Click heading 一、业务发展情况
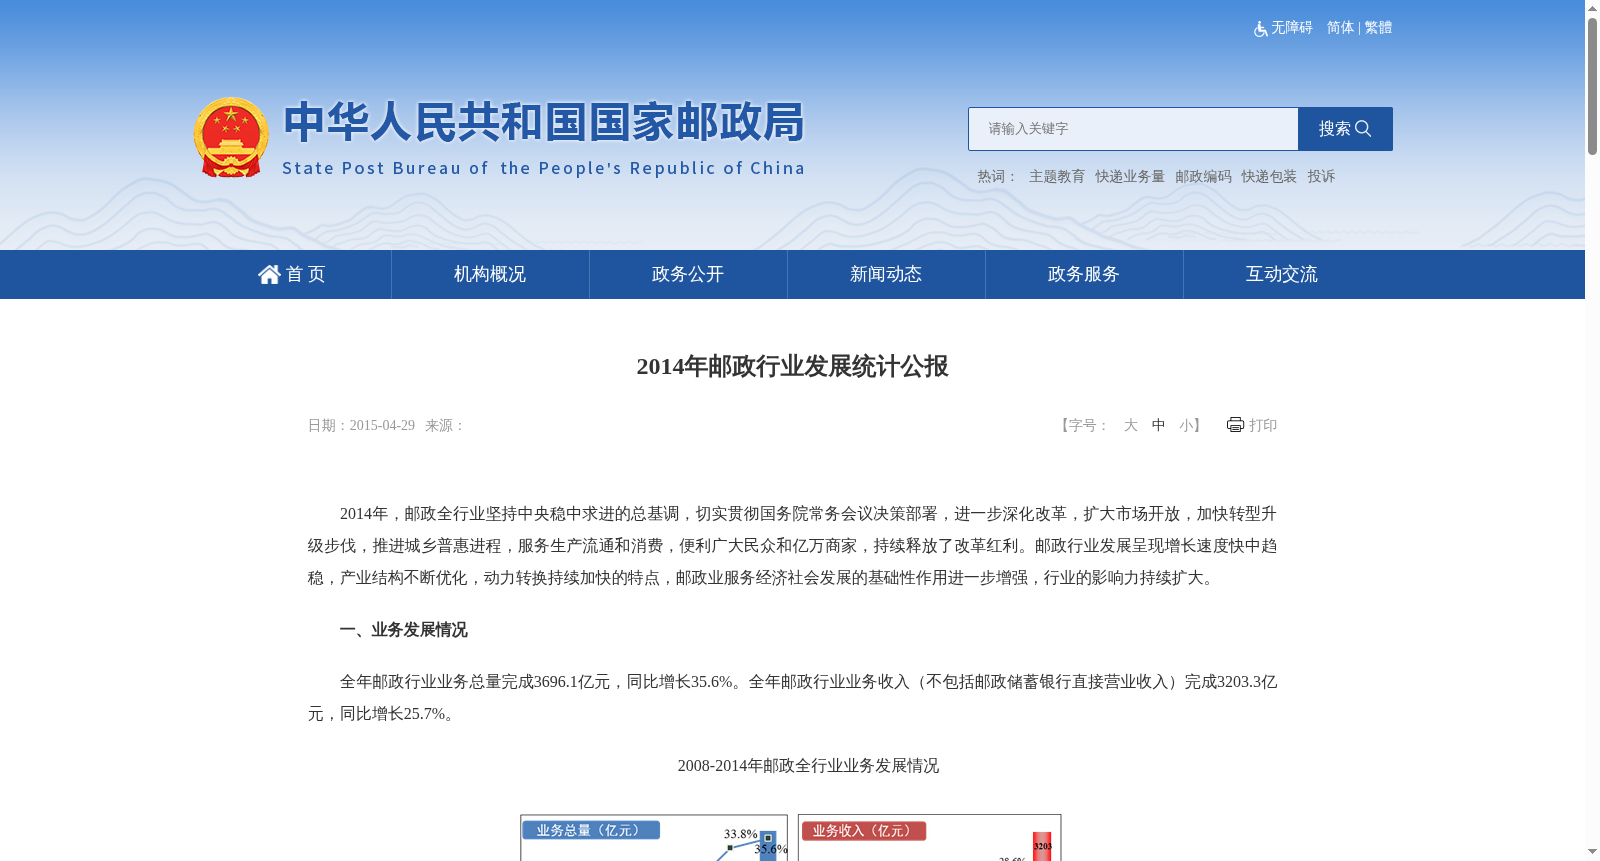Image resolution: width=1600 pixels, height=861 pixels. [403, 630]
